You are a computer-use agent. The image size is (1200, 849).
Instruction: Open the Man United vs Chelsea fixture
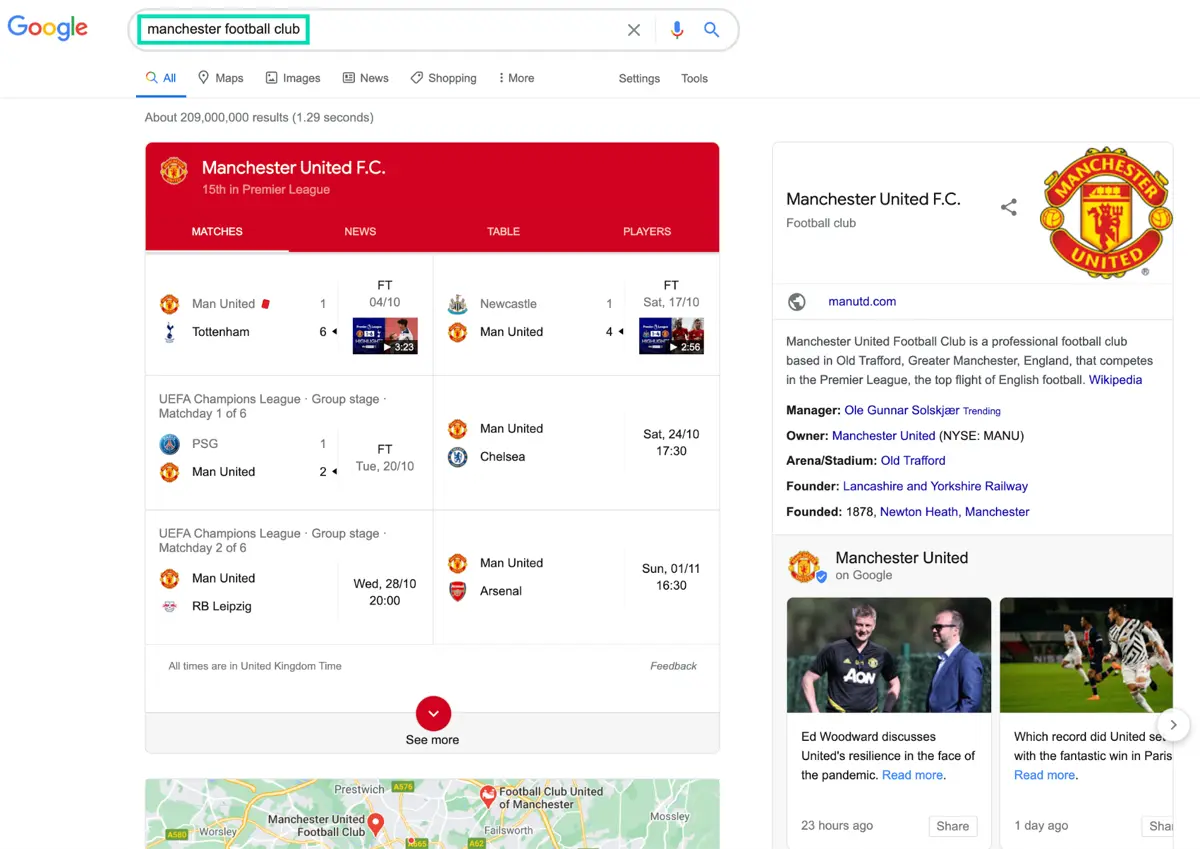tap(576, 443)
